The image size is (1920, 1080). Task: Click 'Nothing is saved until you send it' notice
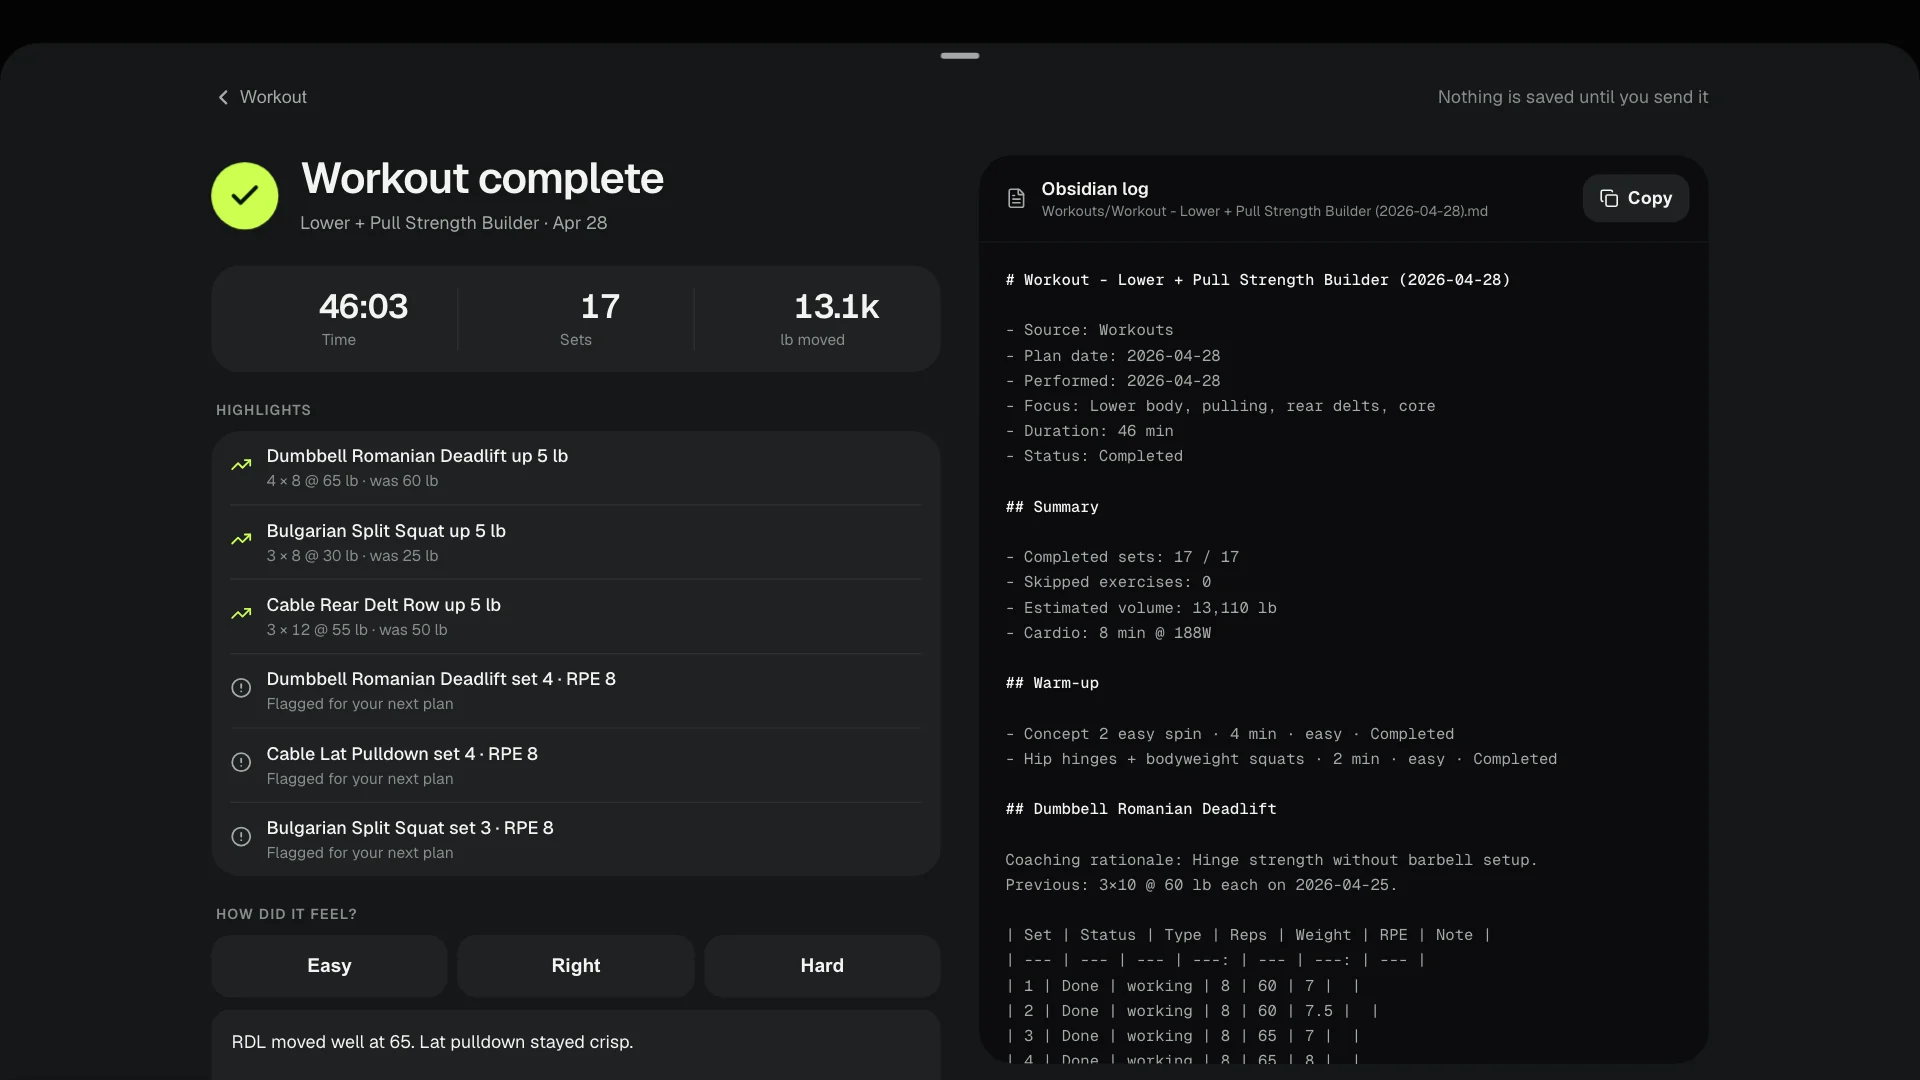tap(1573, 97)
